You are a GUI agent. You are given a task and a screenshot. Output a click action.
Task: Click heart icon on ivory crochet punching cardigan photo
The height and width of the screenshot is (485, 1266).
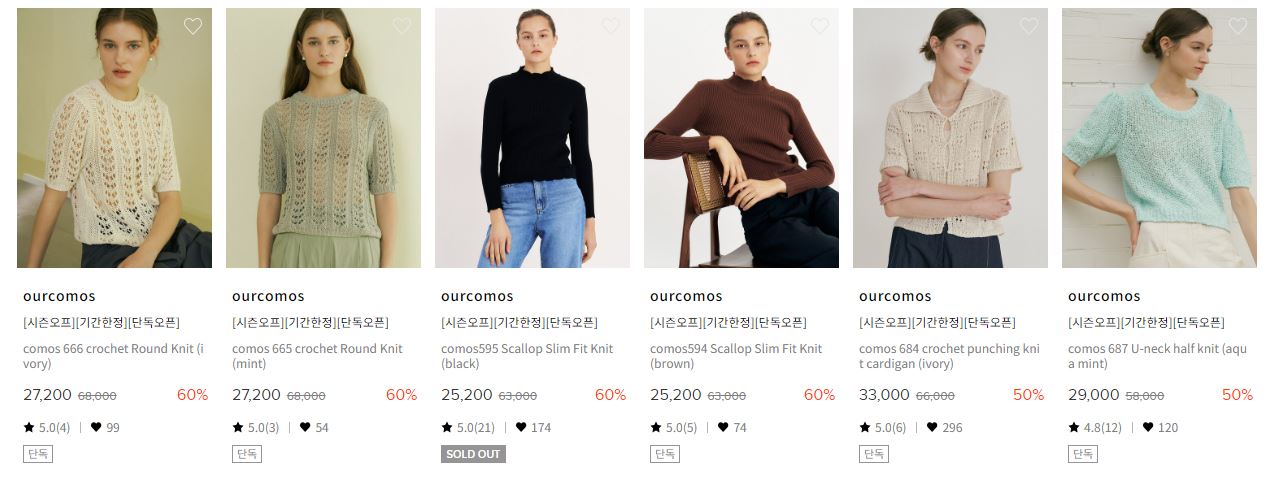(x=1029, y=26)
